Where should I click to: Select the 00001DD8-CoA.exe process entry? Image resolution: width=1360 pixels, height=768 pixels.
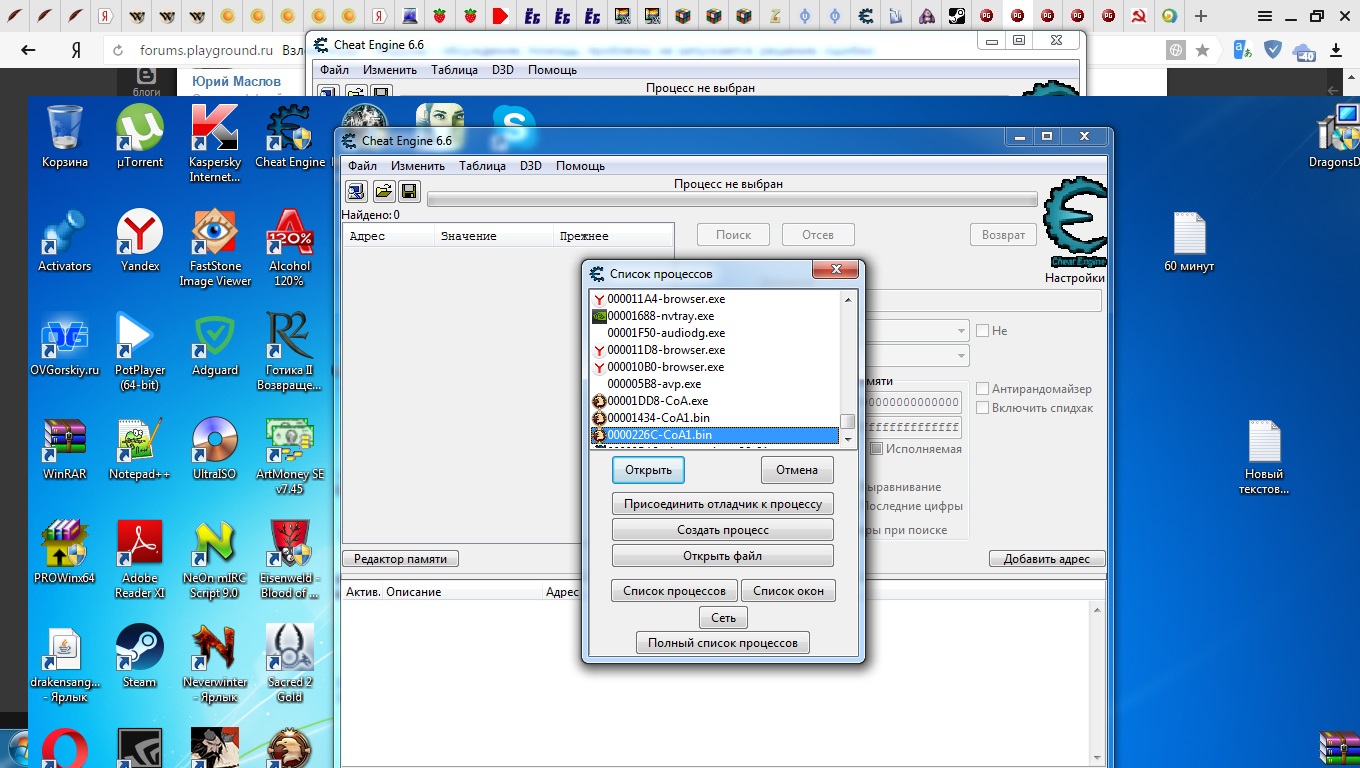657,401
